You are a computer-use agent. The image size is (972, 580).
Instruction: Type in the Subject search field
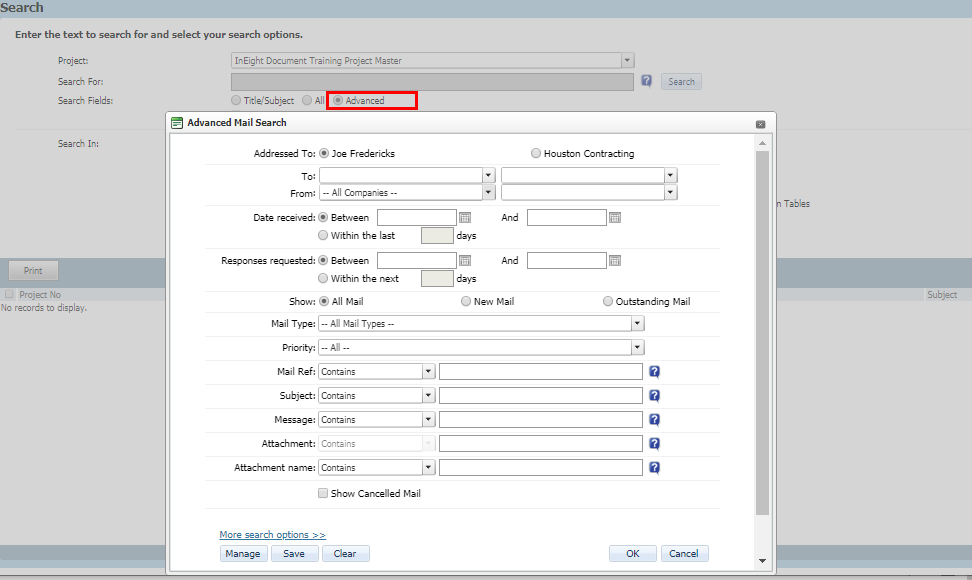click(x=540, y=395)
